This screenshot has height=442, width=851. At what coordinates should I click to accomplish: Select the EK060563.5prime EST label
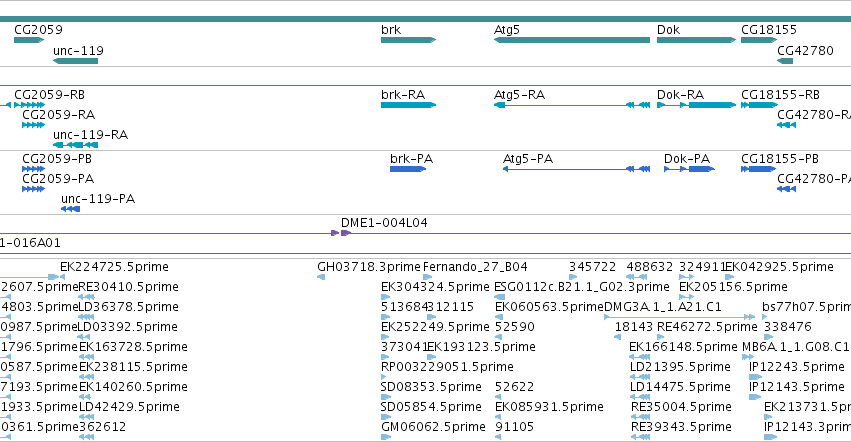(x=549, y=307)
